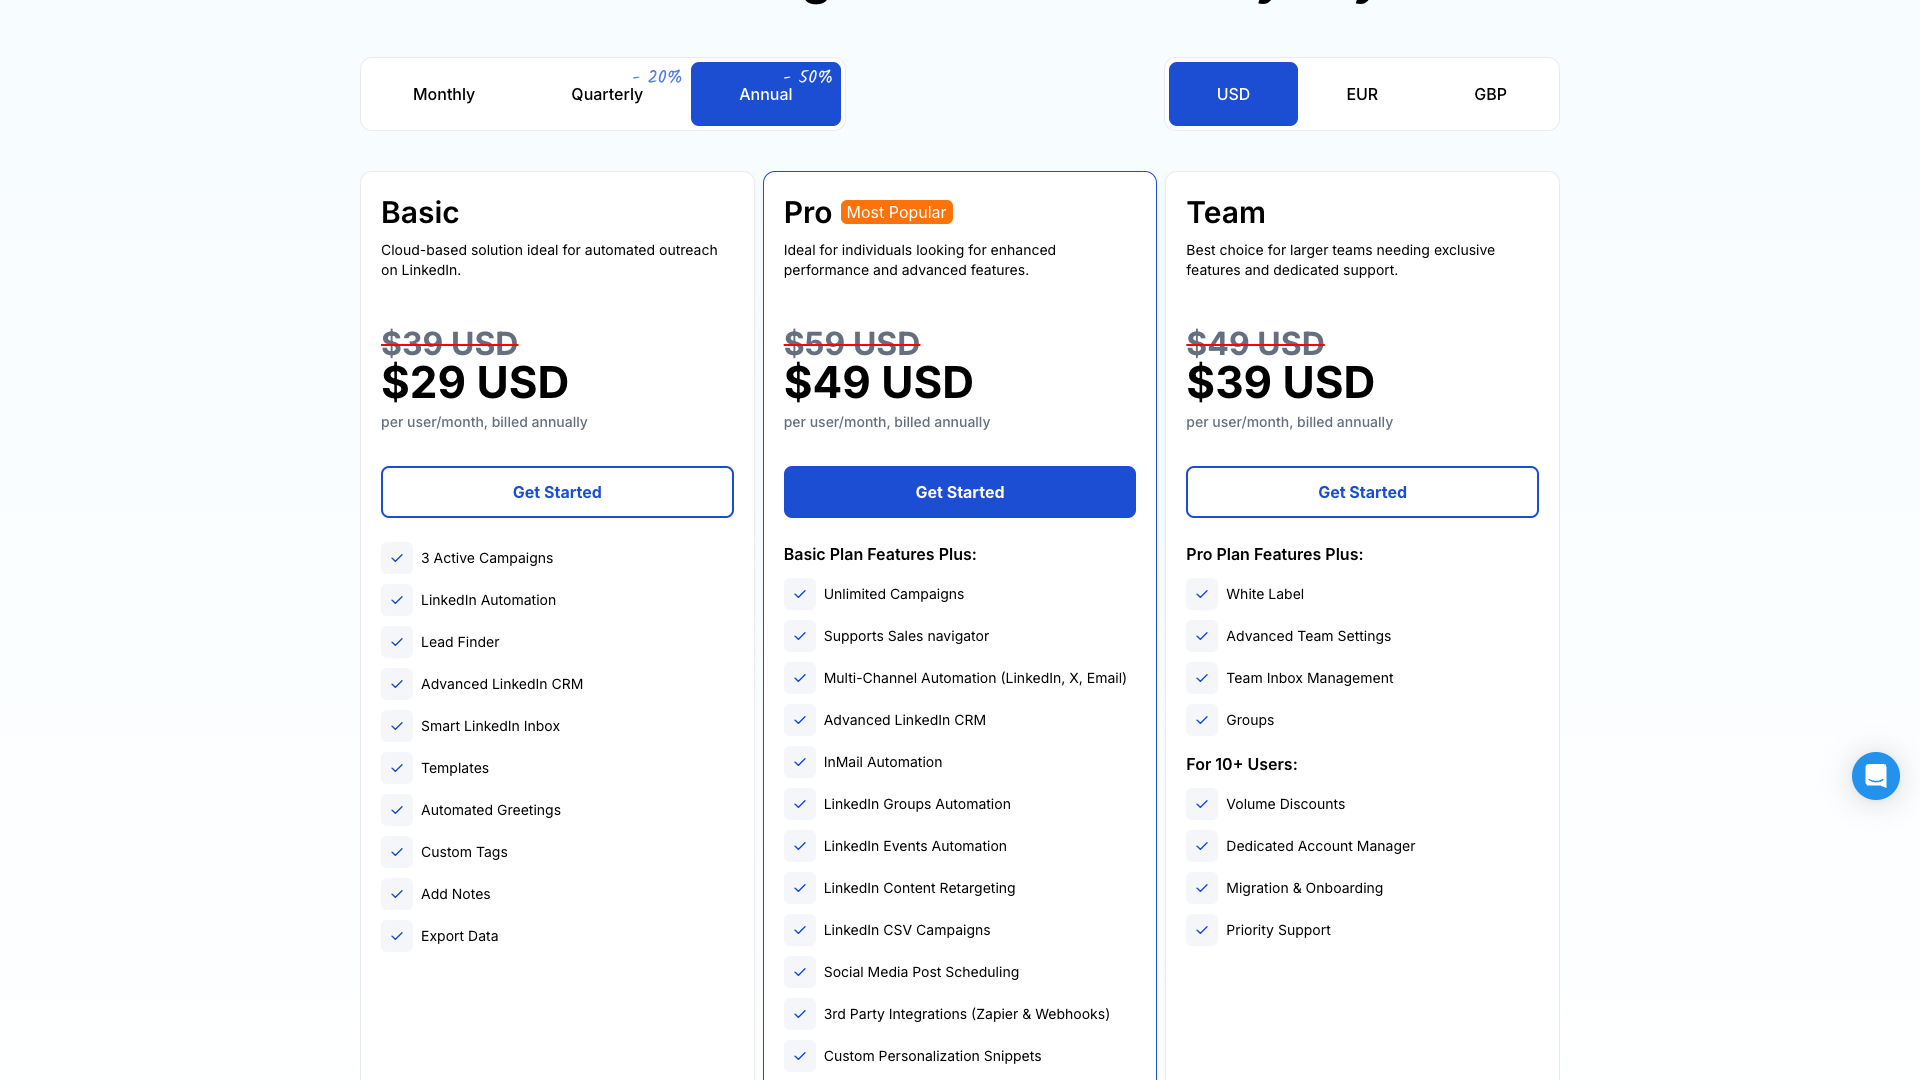Click the checkmark next to Export Data

click(x=397, y=936)
